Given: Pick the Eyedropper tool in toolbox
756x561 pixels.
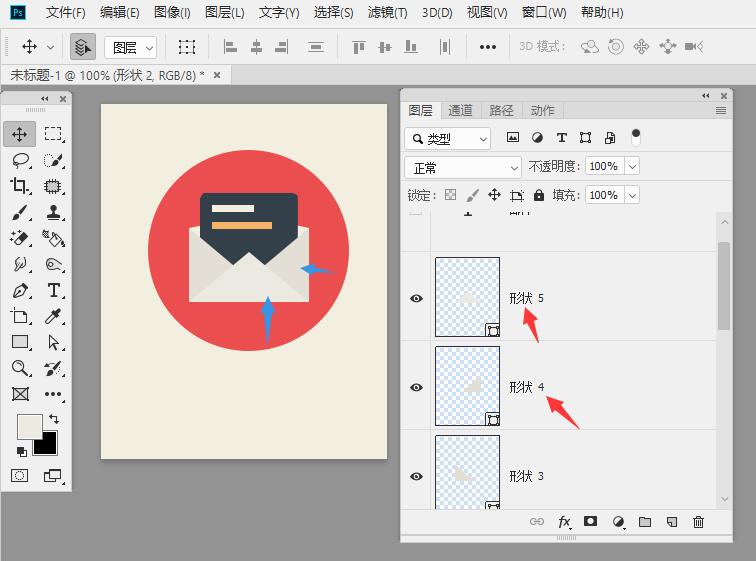Looking at the screenshot, I should 53,317.
